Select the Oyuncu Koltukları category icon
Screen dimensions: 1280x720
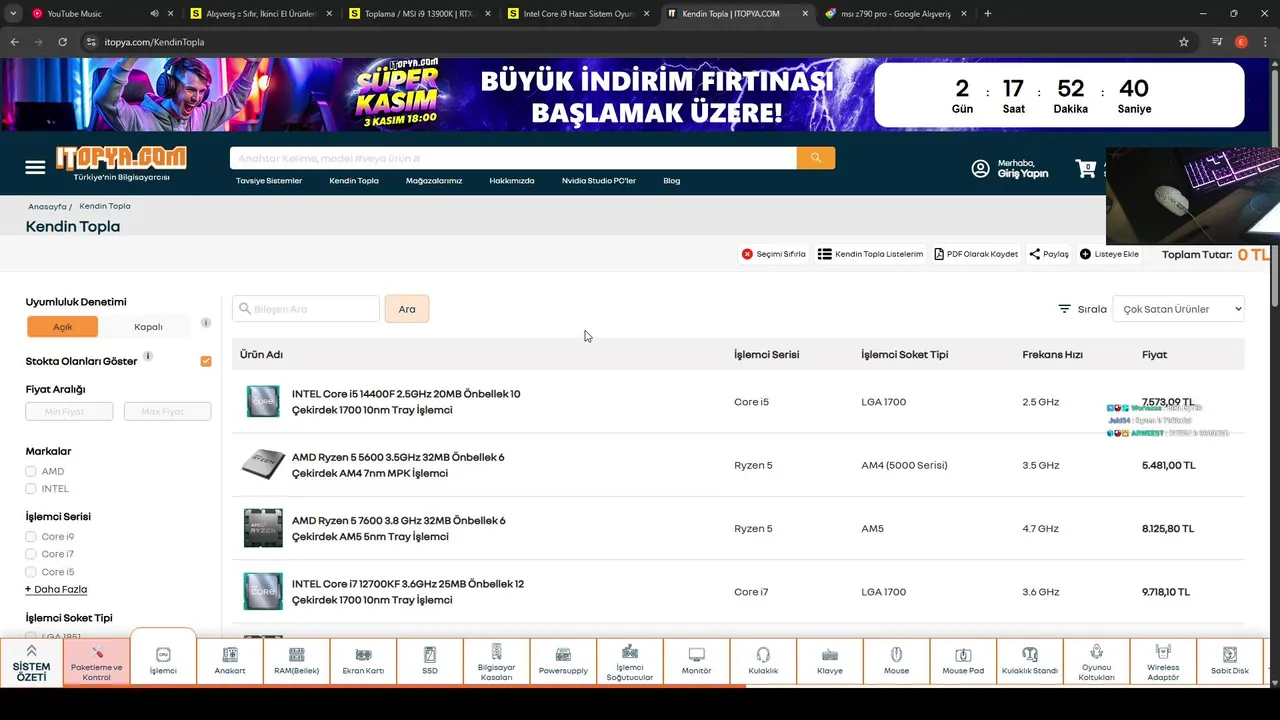coord(1096,660)
